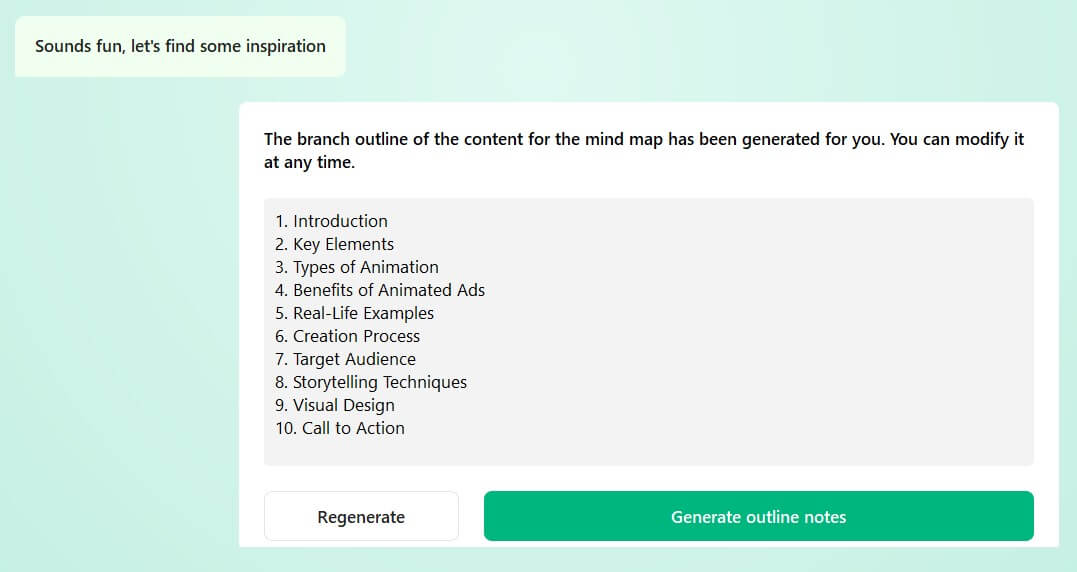Click the blank gray area right of "1. Introduction"
1077x572 pixels.
(700, 221)
